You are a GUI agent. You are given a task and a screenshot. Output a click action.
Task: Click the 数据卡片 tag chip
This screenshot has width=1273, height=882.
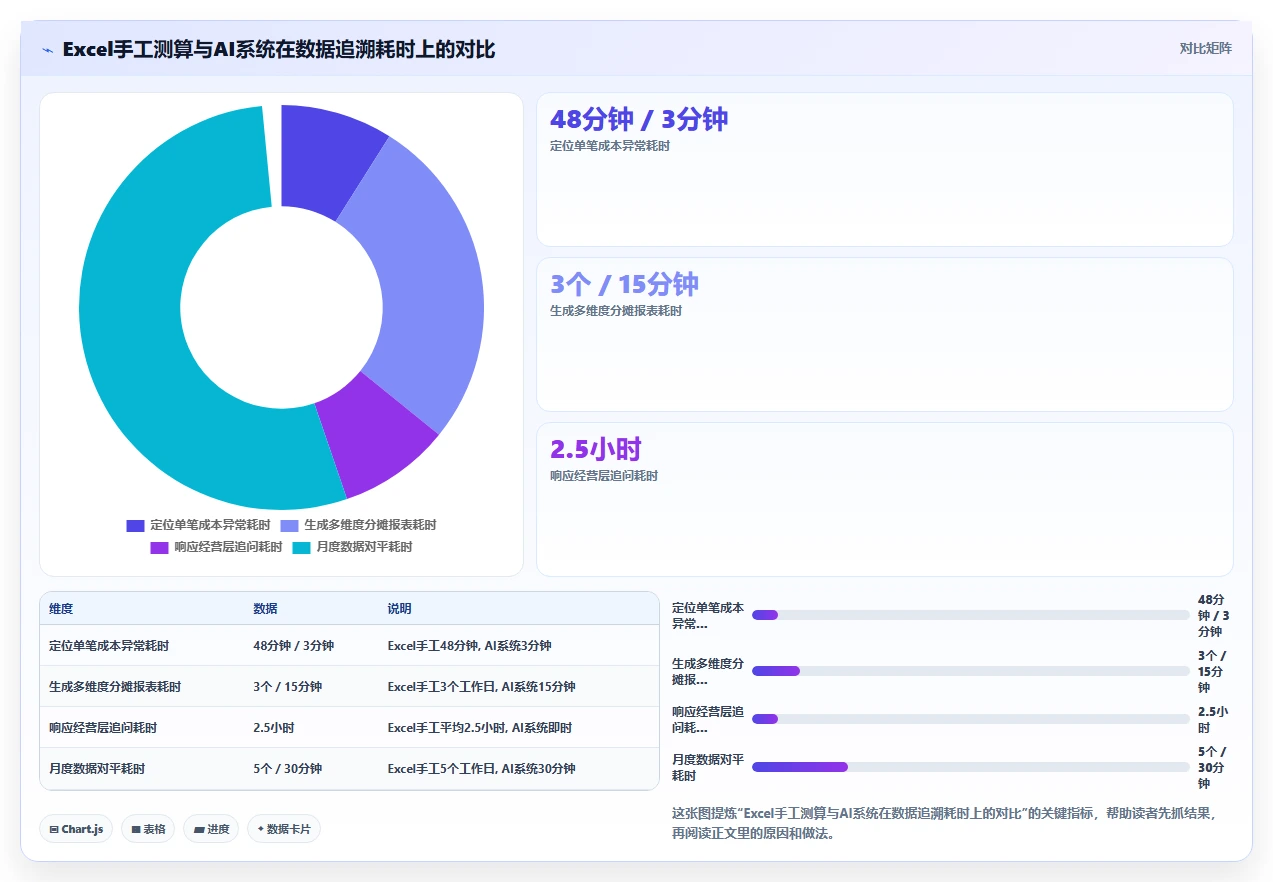coord(284,829)
